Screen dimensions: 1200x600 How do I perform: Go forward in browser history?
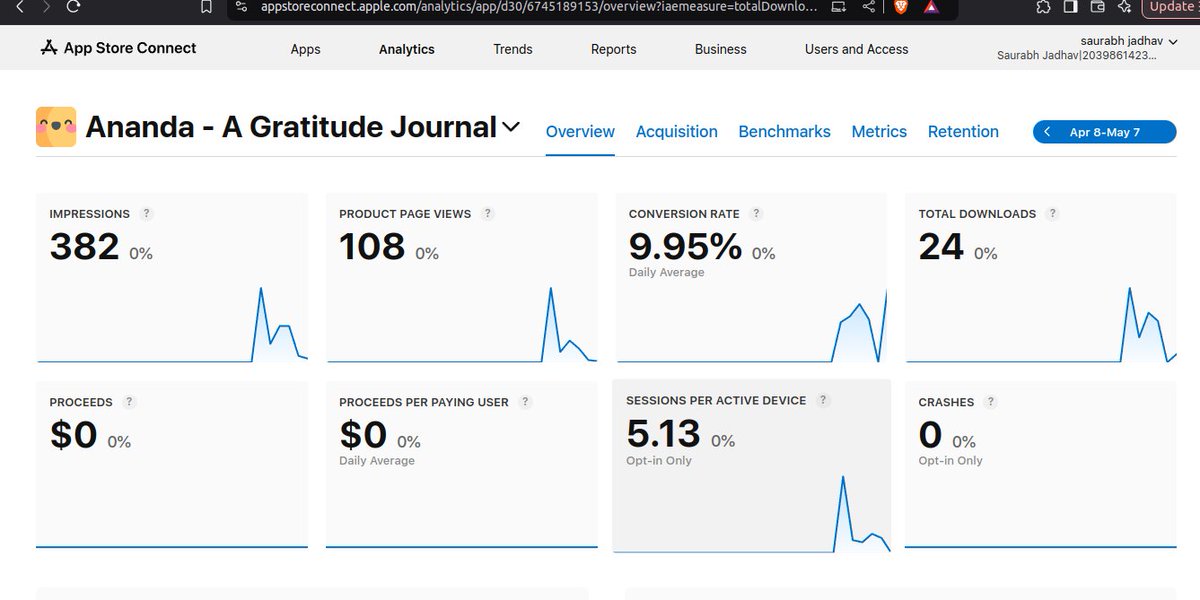coord(45,7)
